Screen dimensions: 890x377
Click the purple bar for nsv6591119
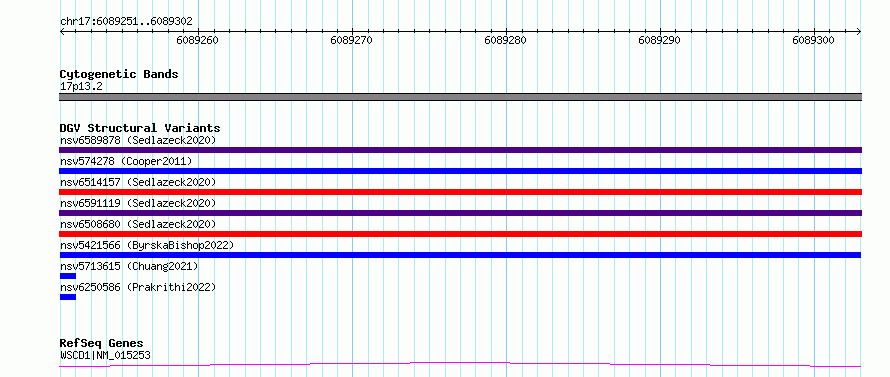[460, 213]
